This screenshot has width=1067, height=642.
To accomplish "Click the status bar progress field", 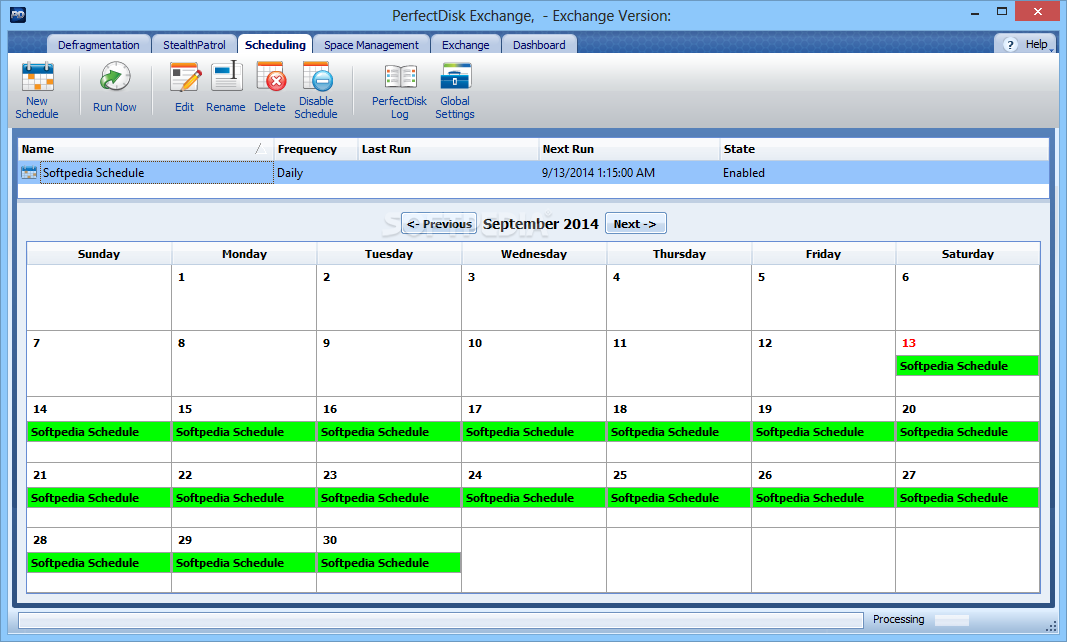I will (440, 620).
